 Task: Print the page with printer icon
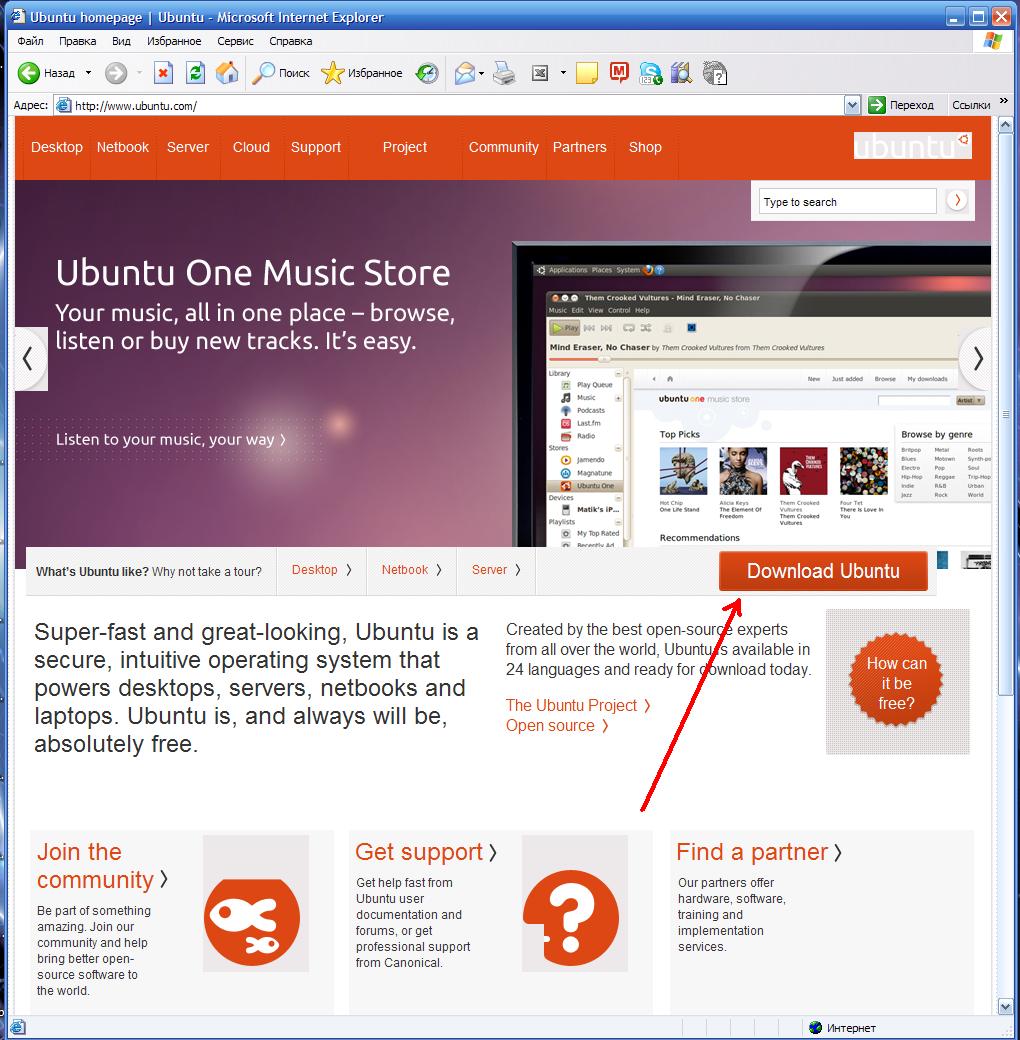[505, 73]
